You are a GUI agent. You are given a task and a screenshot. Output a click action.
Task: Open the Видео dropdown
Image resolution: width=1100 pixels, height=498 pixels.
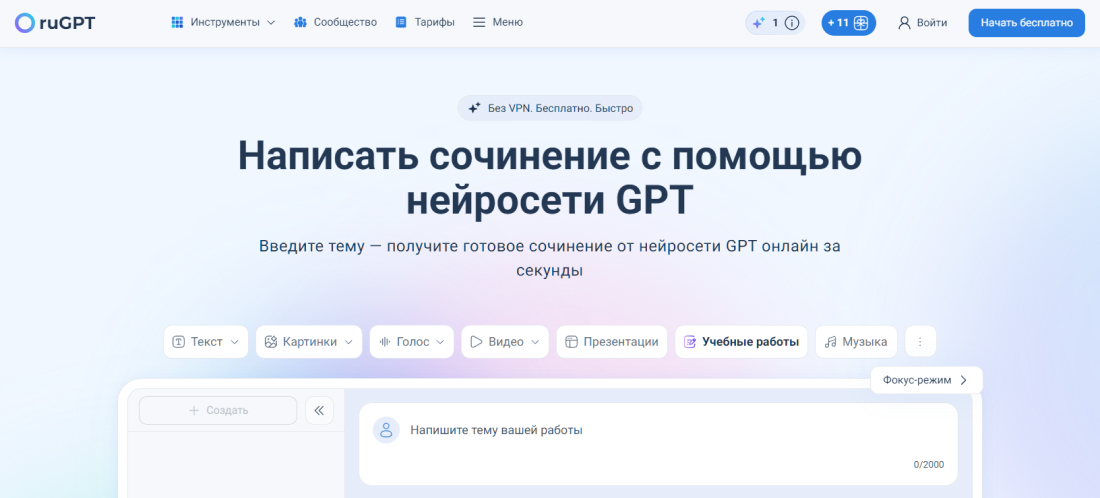coord(505,342)
